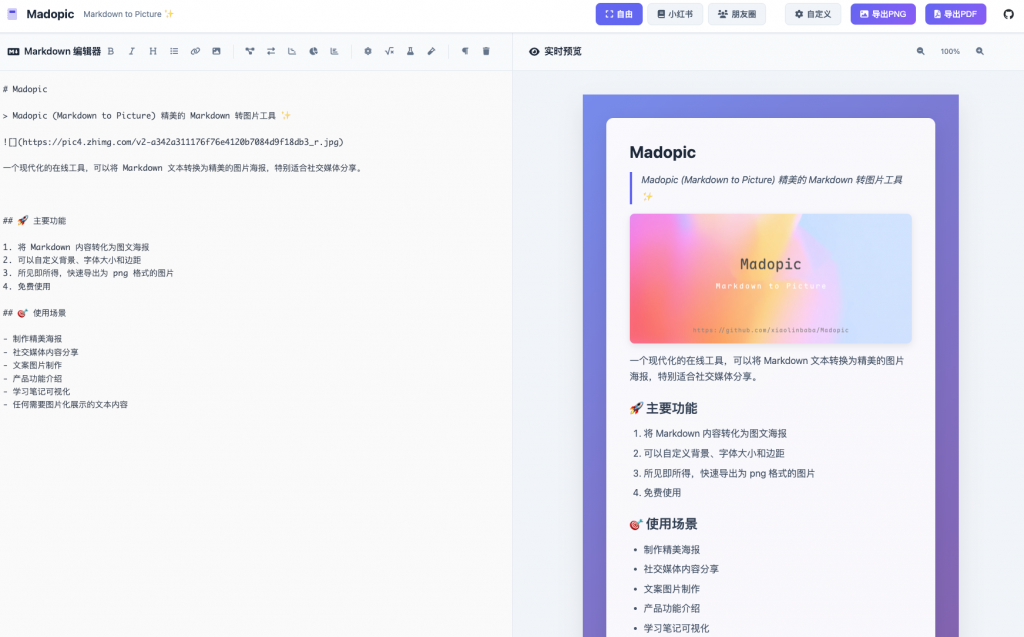The height and width of the screenshot is (637, 1024).
Task: Click editor line '- 文案图片制作'
Action: point(32,365)
